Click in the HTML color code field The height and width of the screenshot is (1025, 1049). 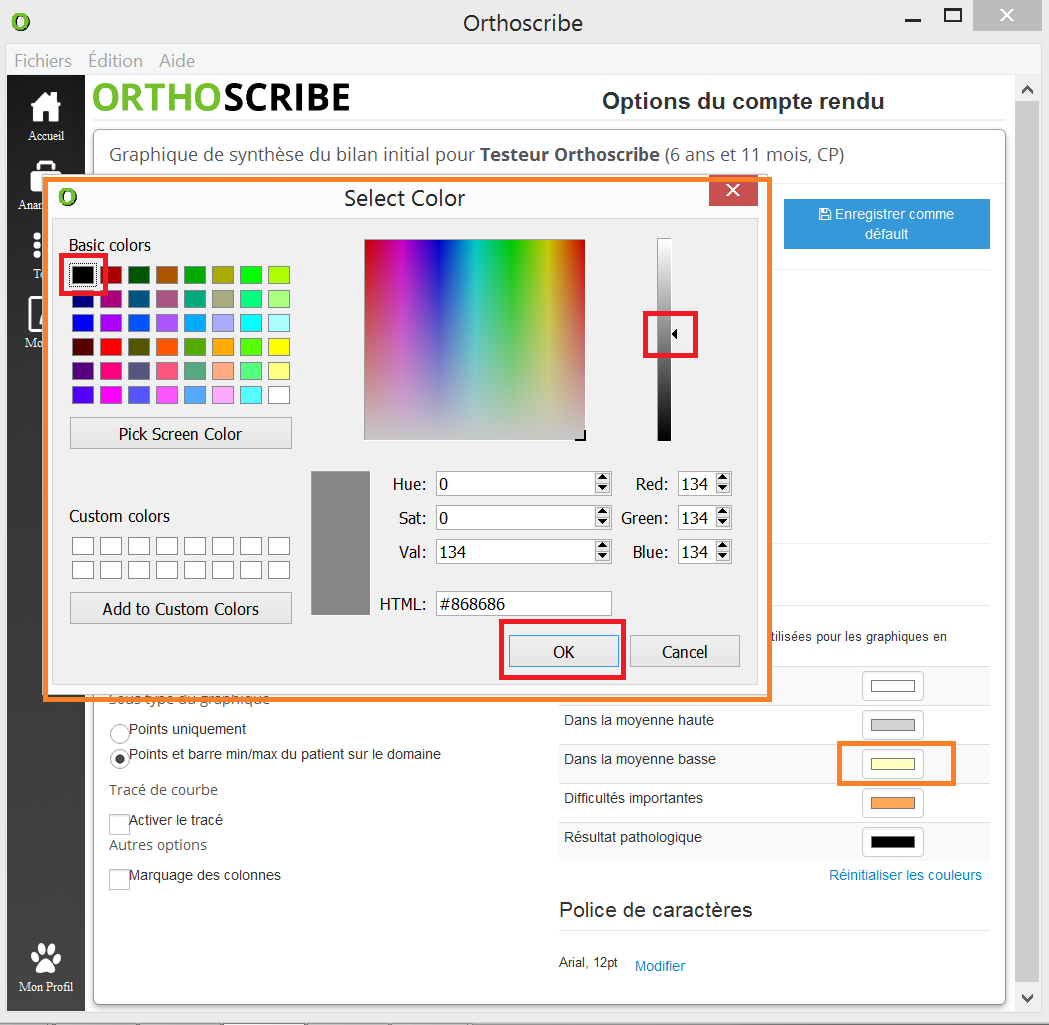click(523, 604)
